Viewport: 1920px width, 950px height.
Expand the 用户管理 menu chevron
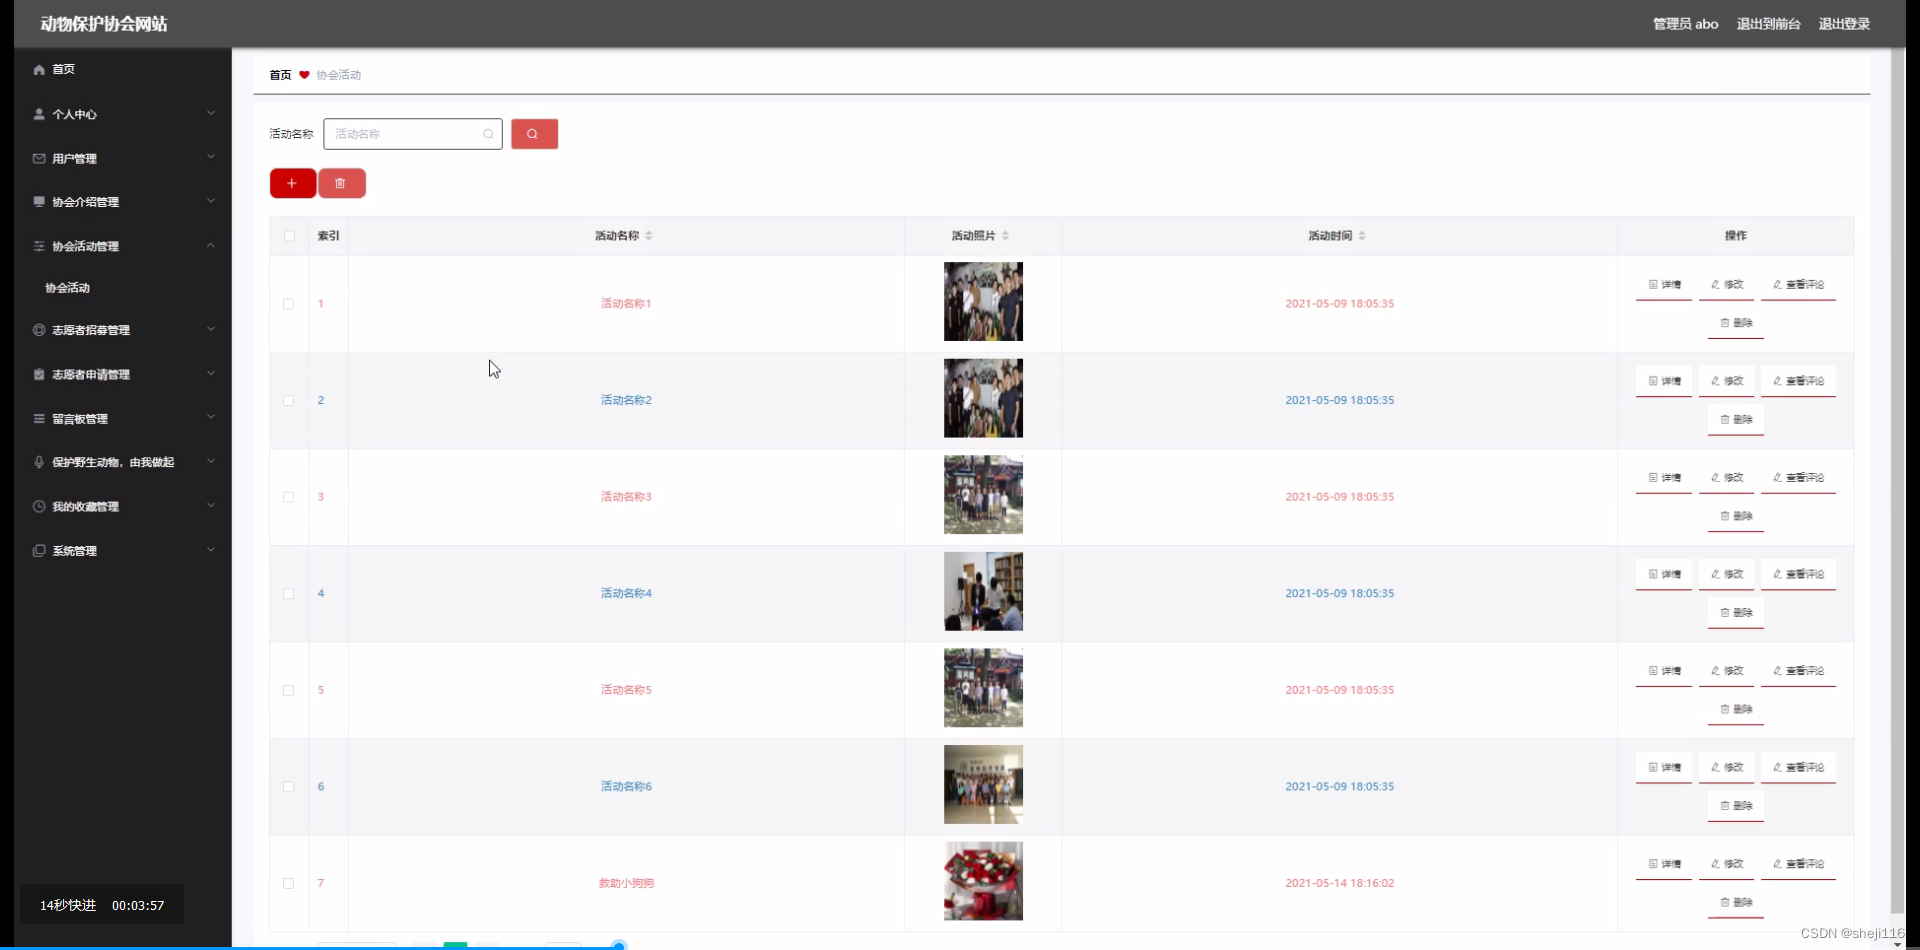tap(211, 157)
